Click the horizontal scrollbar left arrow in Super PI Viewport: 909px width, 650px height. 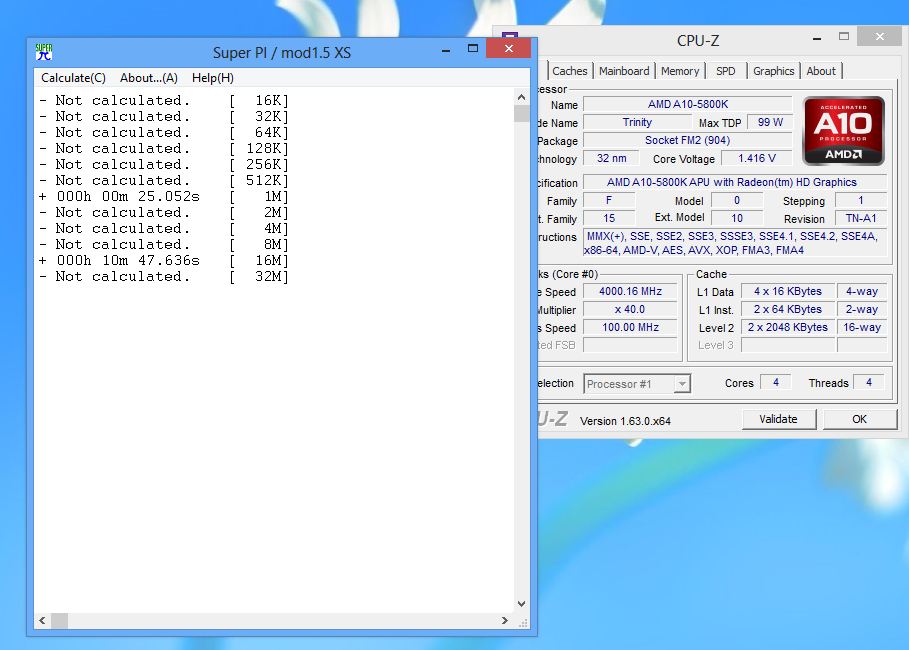click(x=42, y=620)
